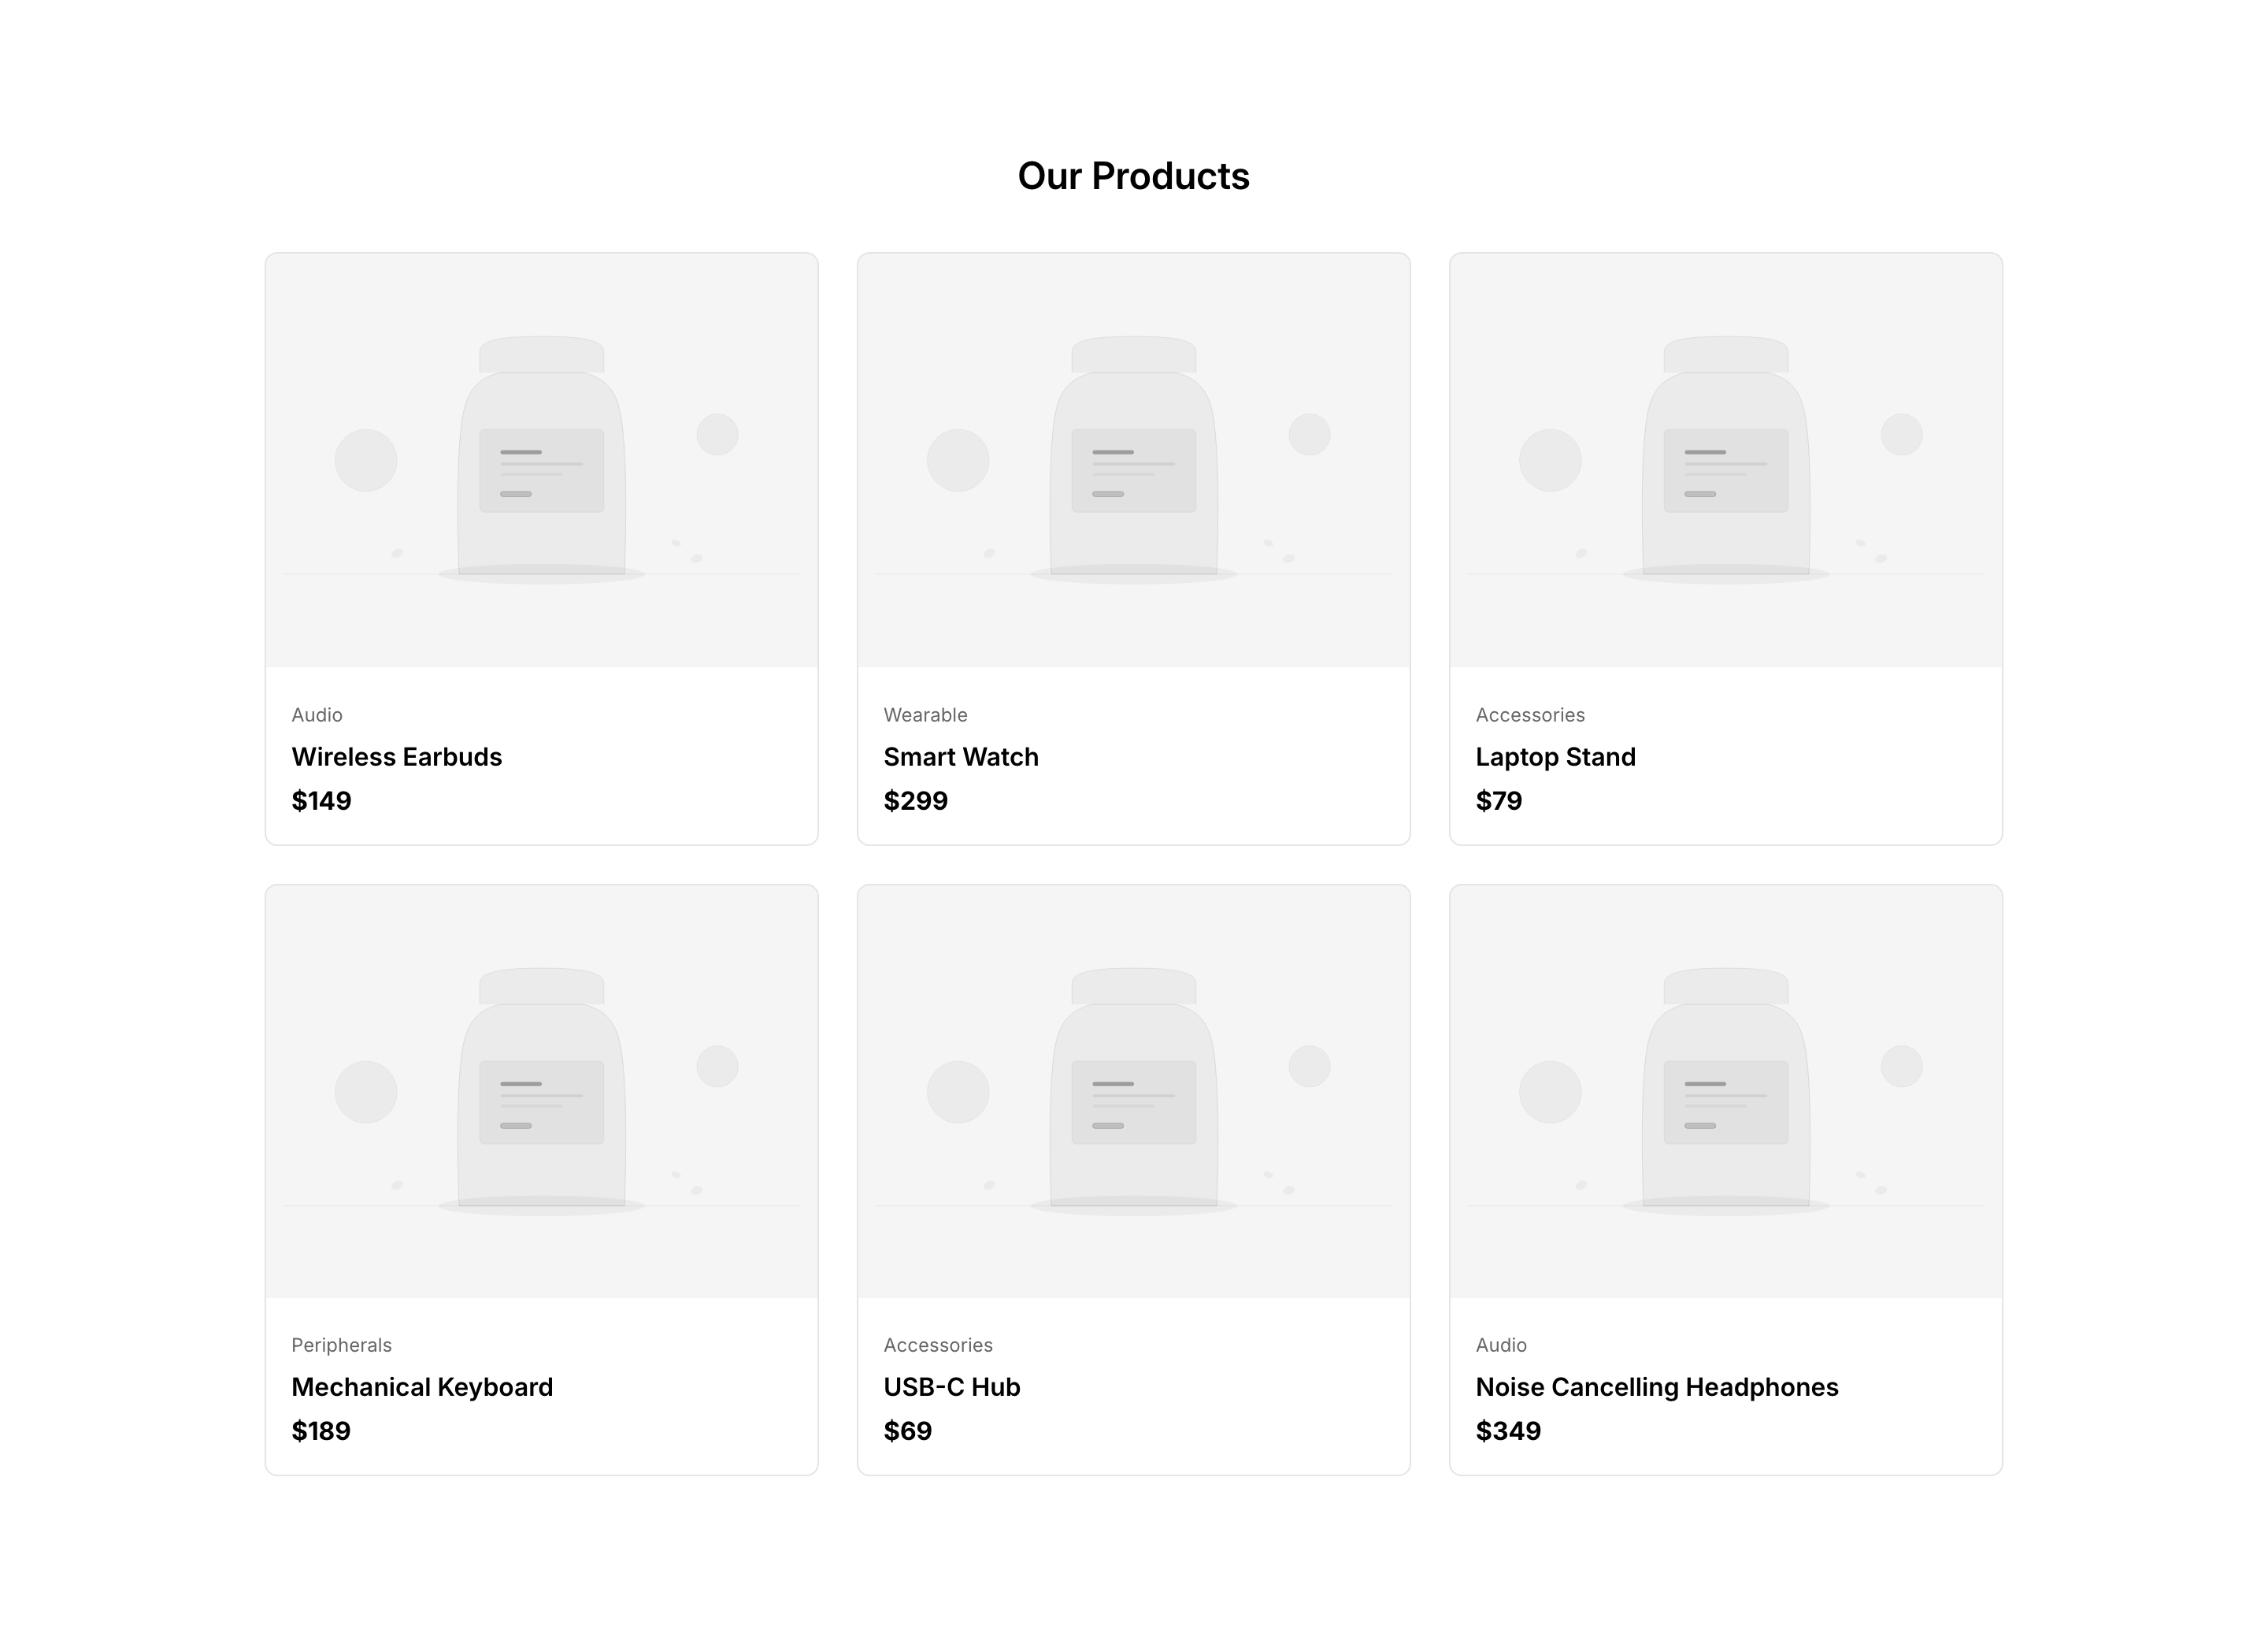2268x1629 pixels.
Task: Click the Laptop Stand product image
Action: [1725, 460]
